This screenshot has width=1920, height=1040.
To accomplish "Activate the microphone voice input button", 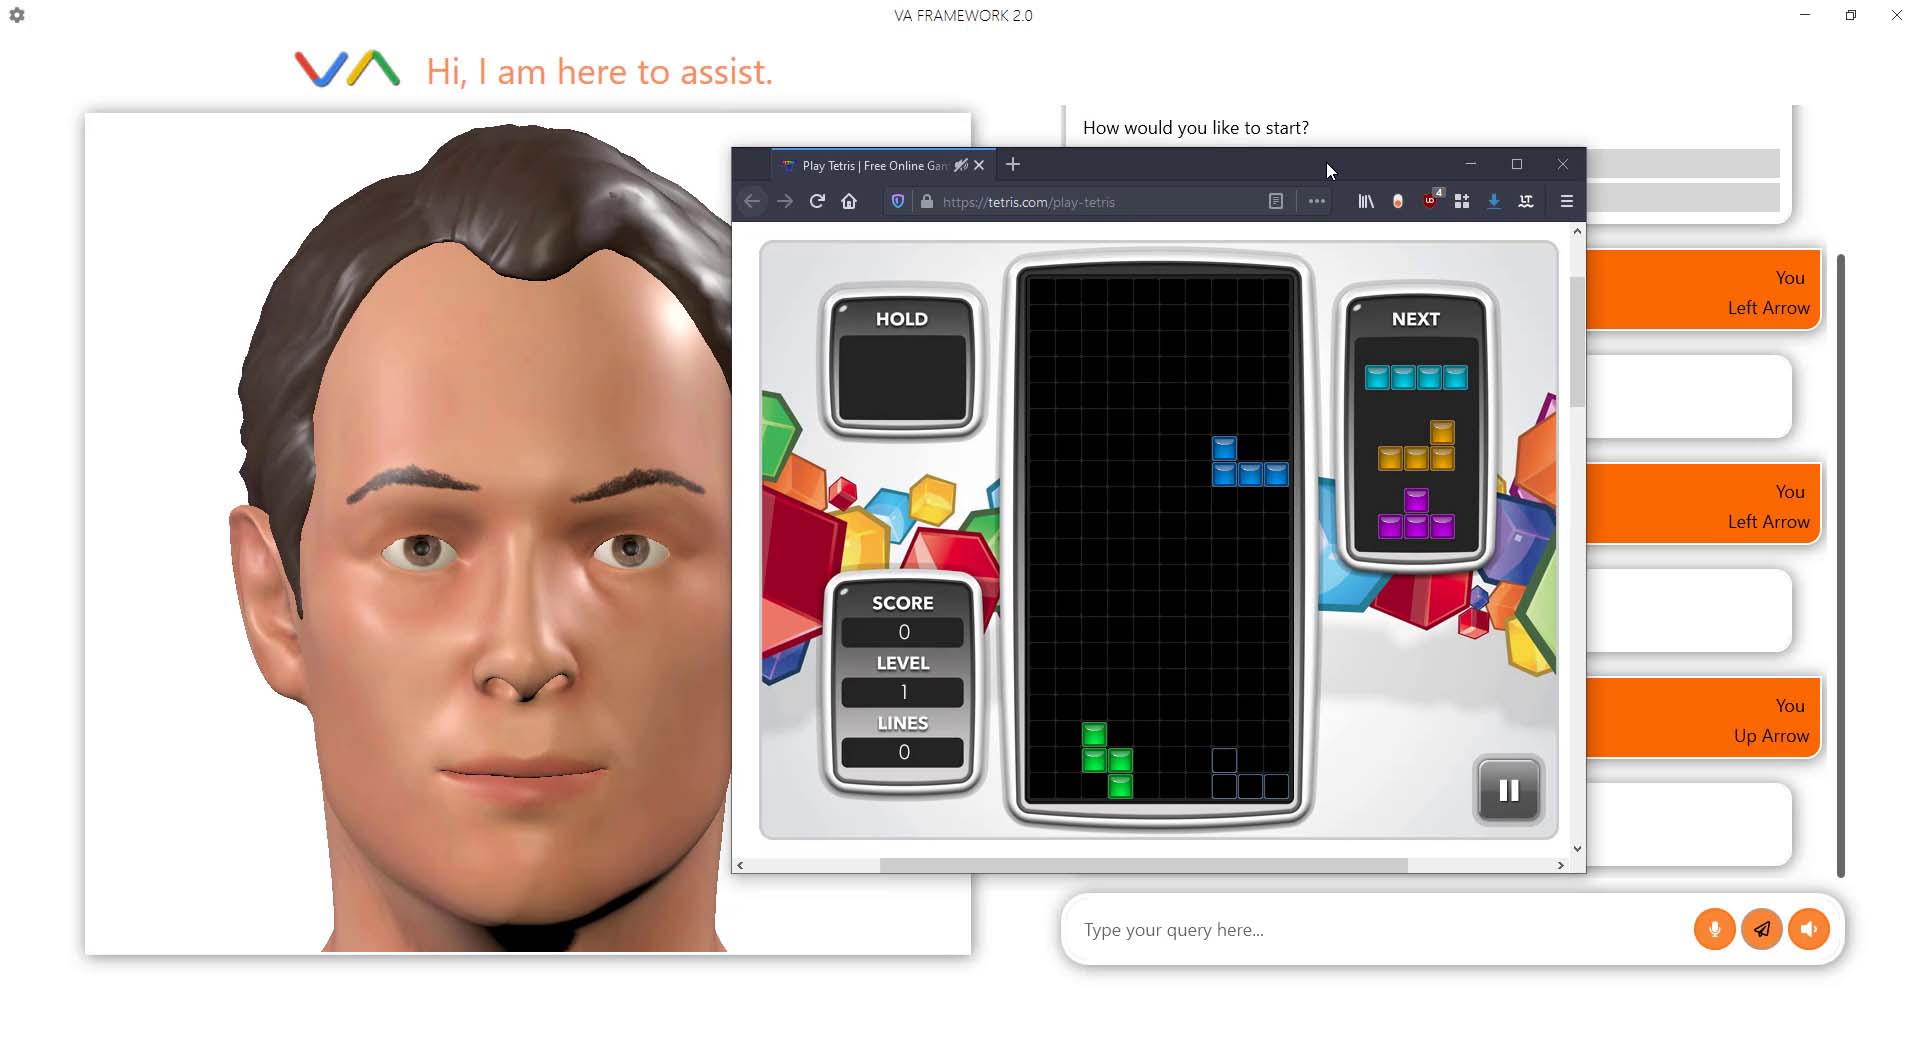I will point(1714,929).
